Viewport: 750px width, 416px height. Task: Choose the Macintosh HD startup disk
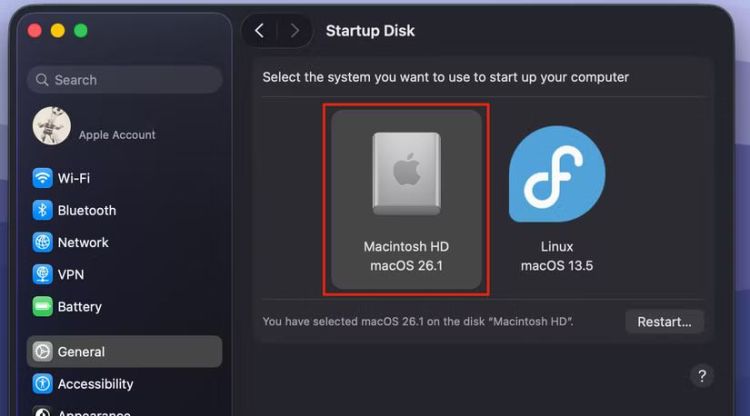(406, 200)
